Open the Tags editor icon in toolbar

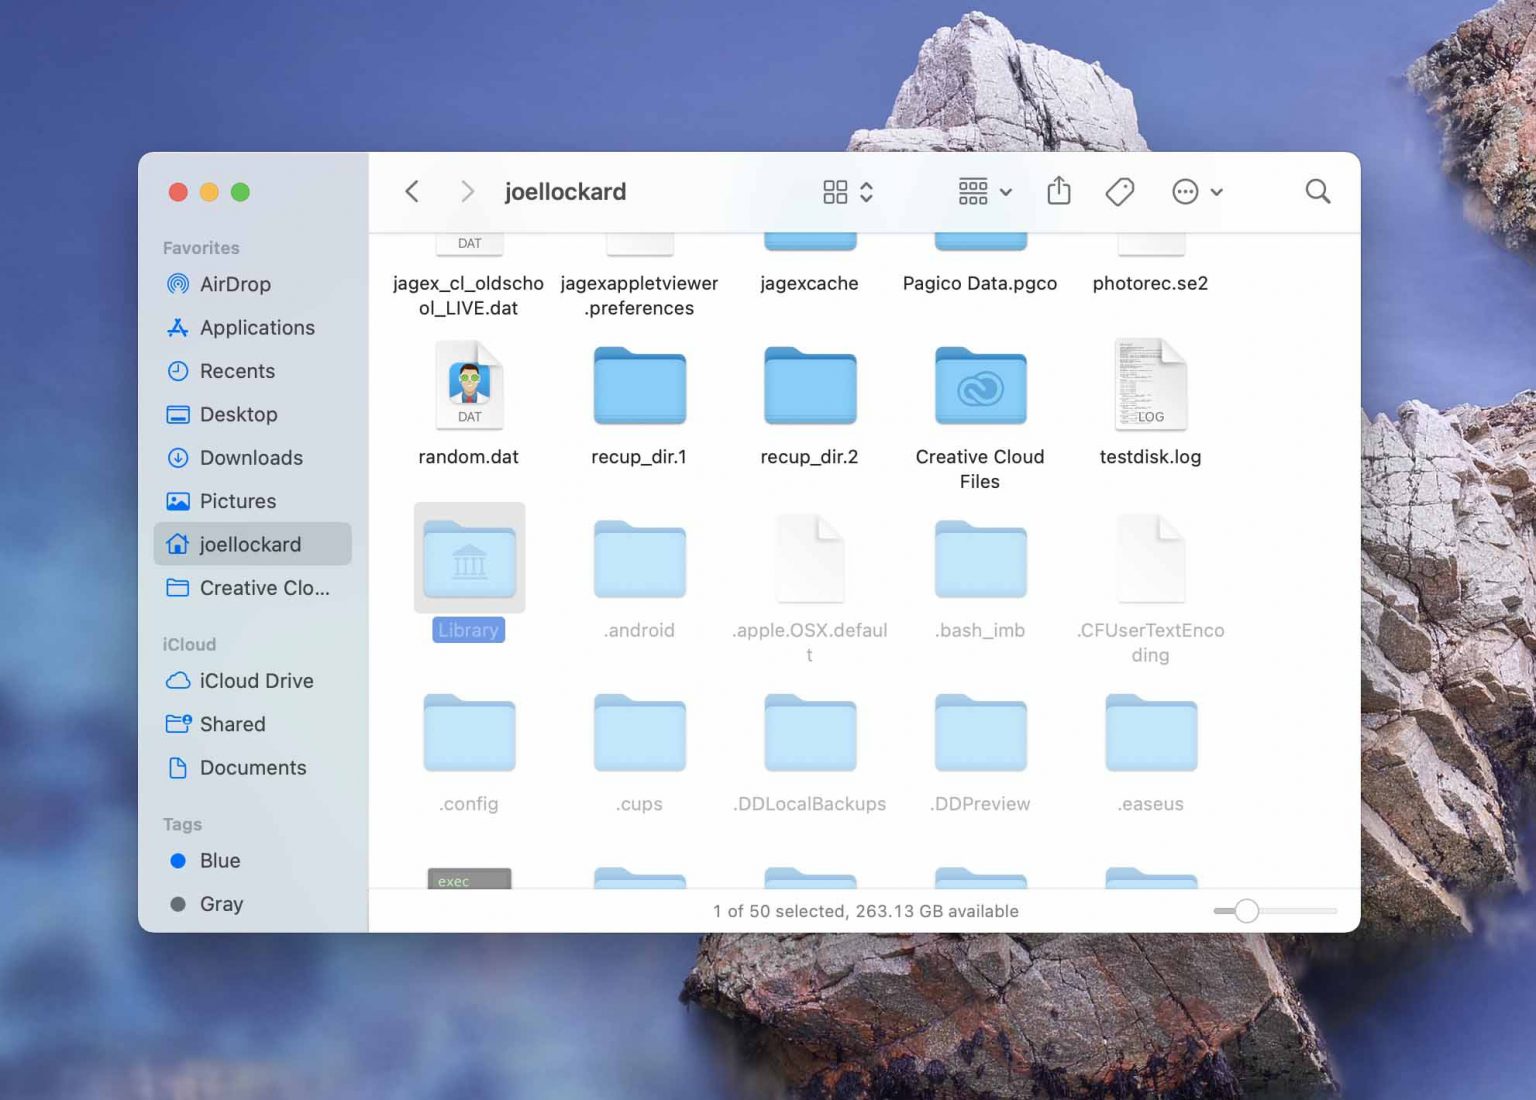(x=1120, y=191)
